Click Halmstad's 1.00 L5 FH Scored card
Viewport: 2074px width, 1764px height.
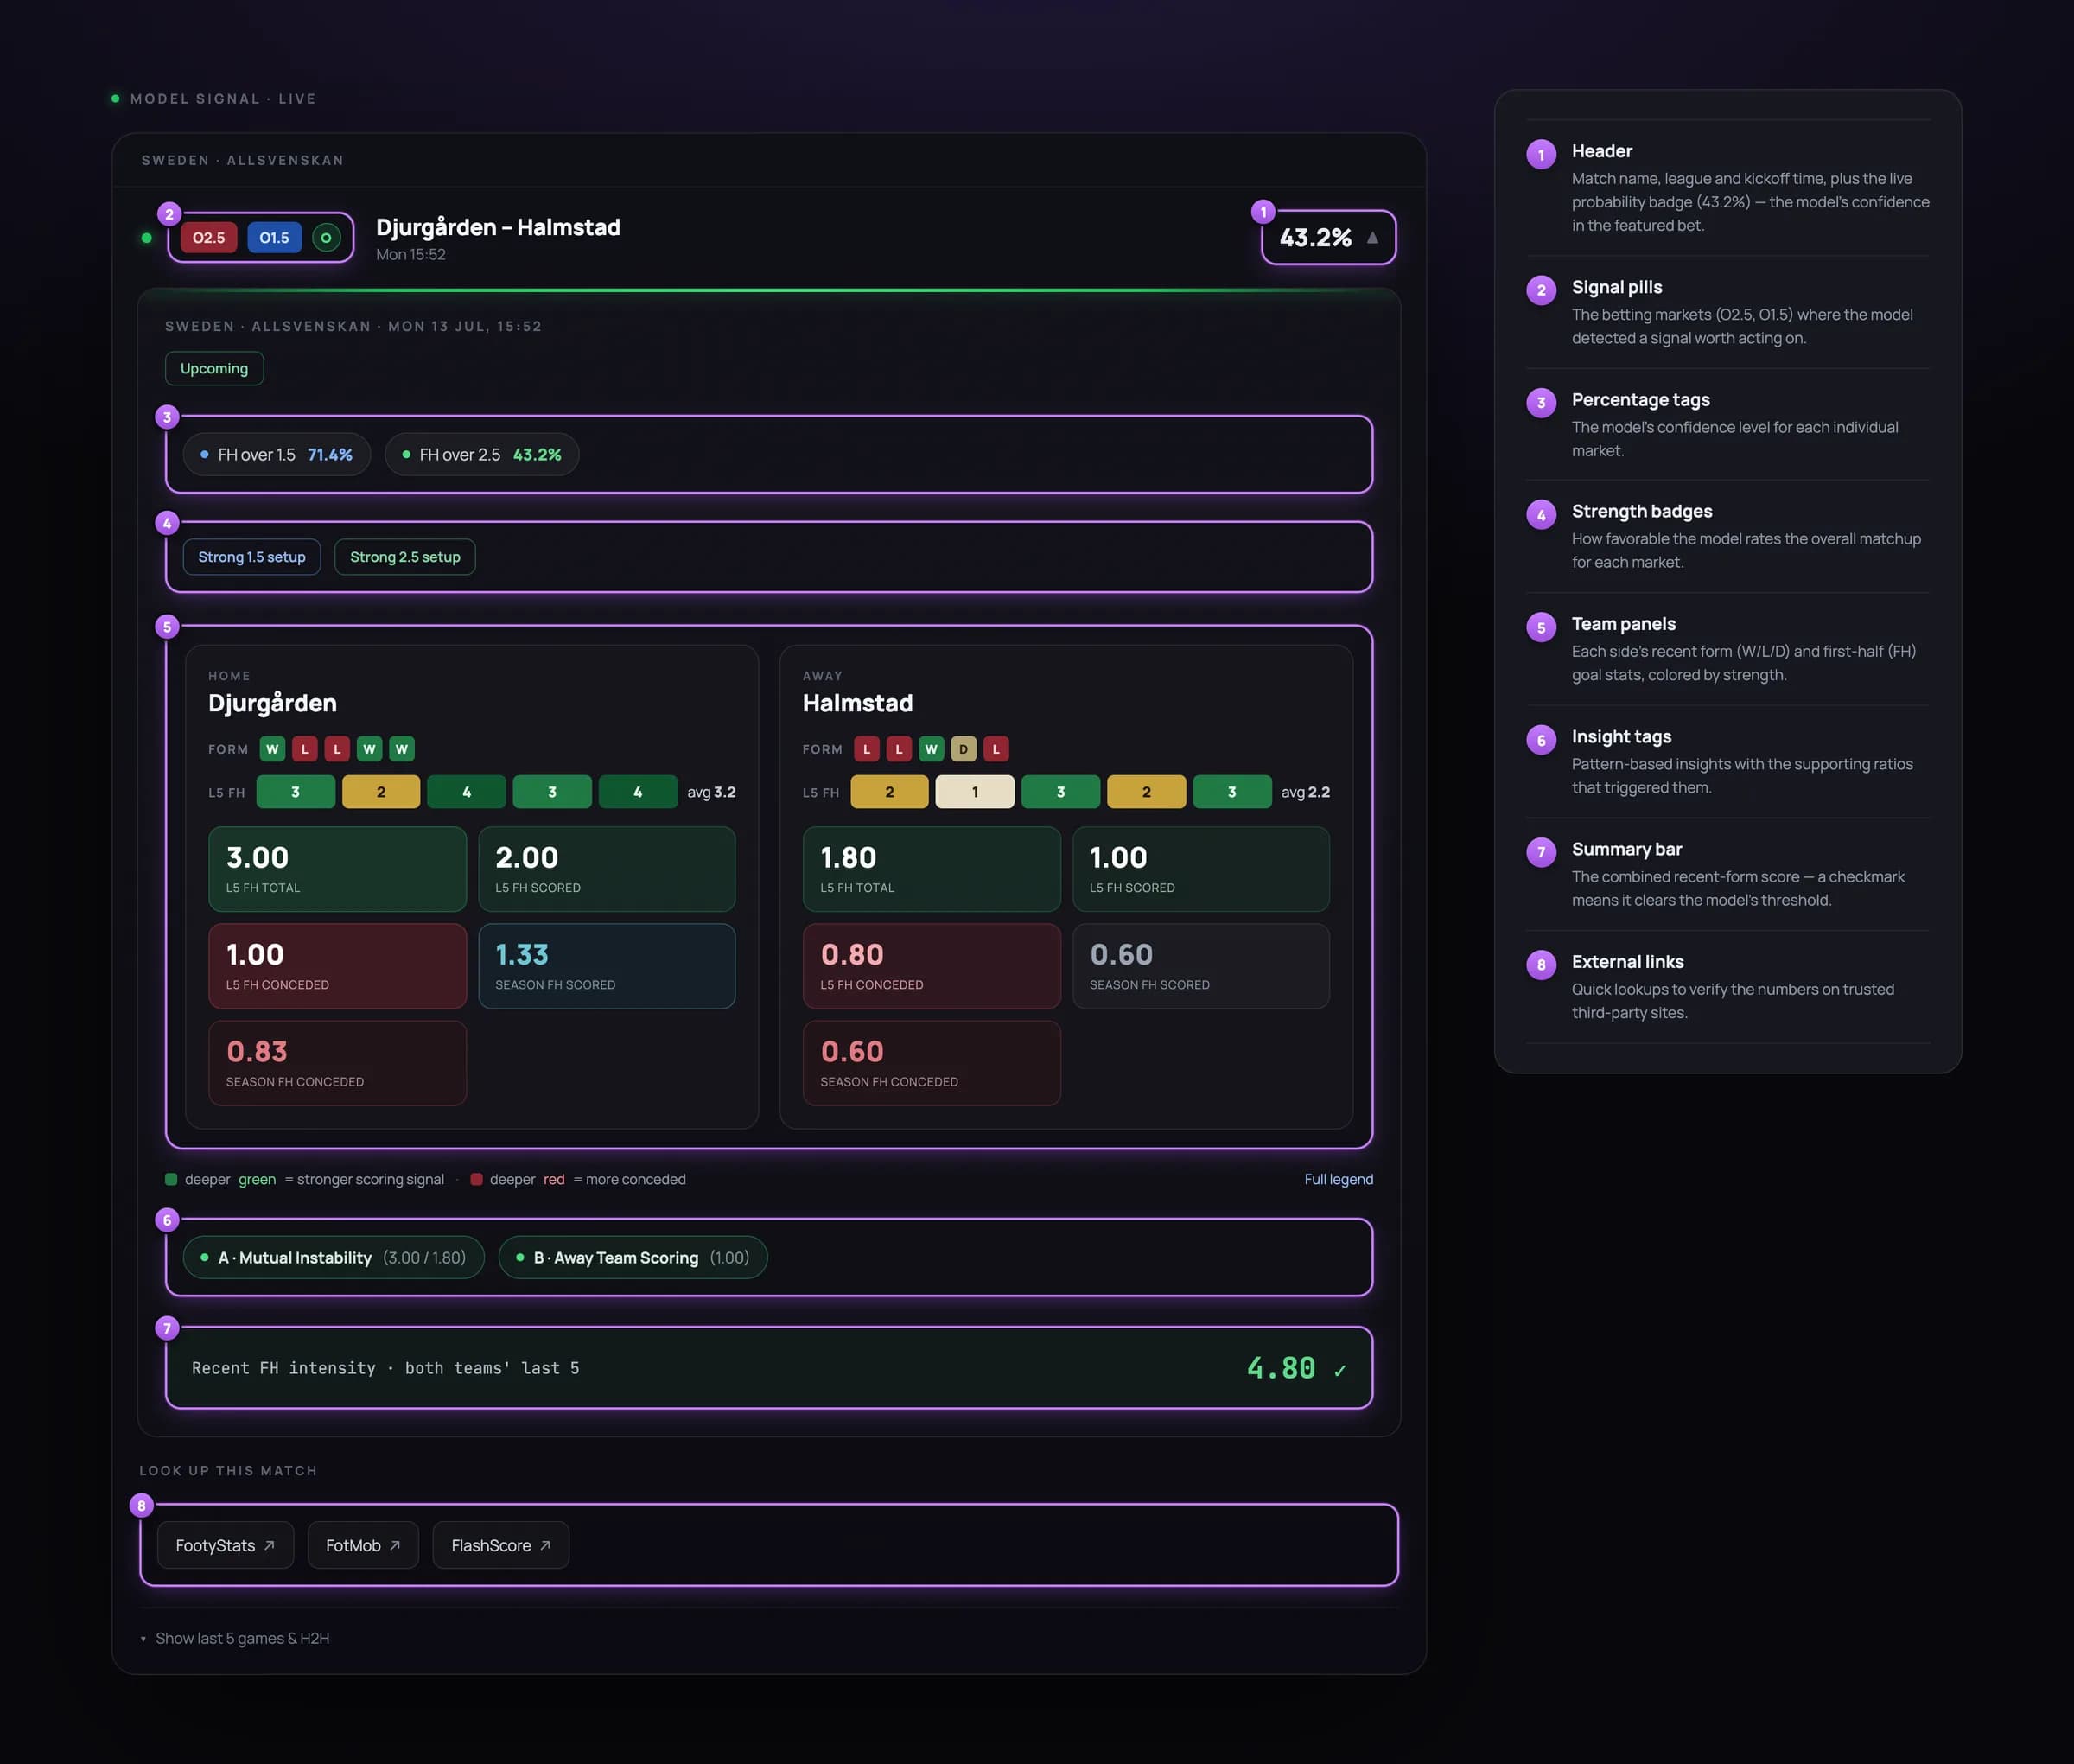pyautogui.click(x=1201, y=869)
